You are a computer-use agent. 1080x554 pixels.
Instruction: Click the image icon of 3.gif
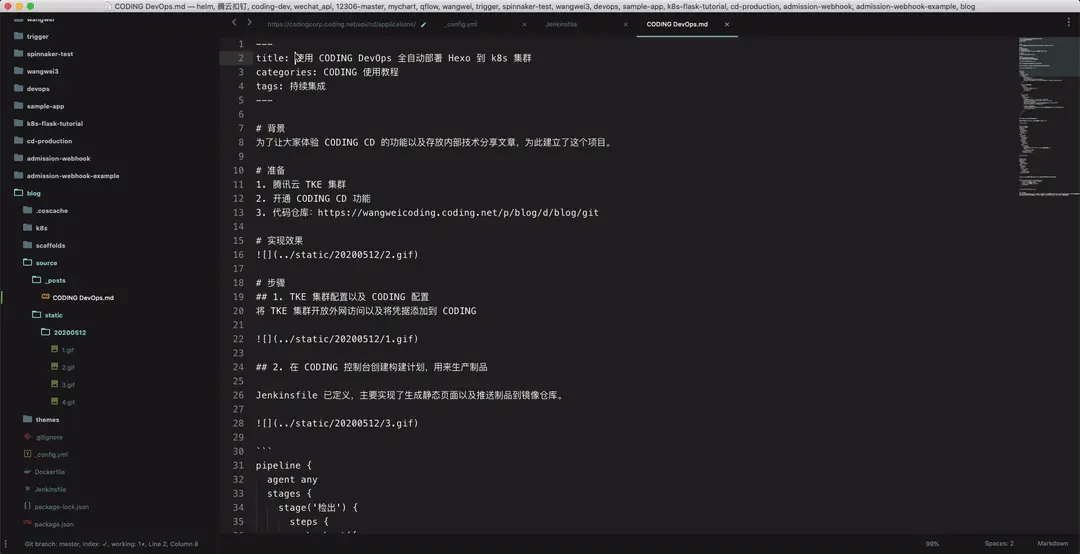(54, 384)
